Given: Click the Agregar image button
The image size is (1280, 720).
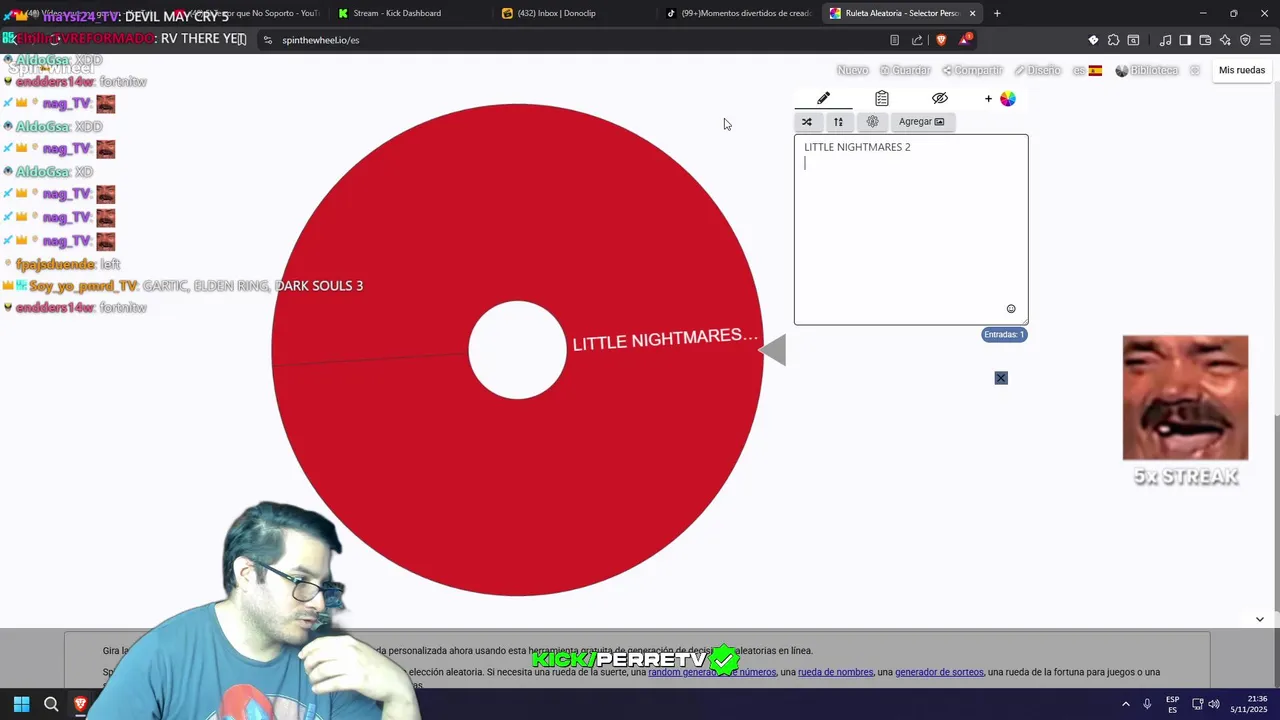Looking at the screenshot, I should [921, 122].
